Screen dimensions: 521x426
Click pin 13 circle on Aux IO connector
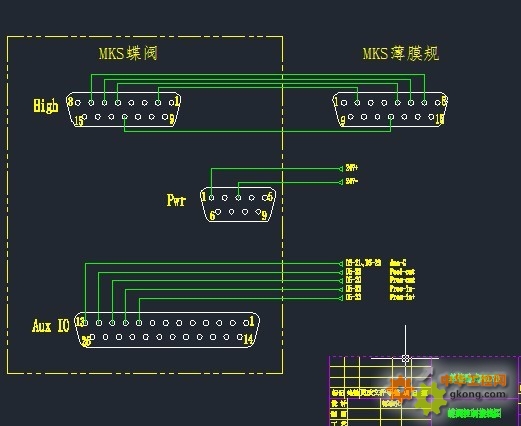click(x=85, y=323)
